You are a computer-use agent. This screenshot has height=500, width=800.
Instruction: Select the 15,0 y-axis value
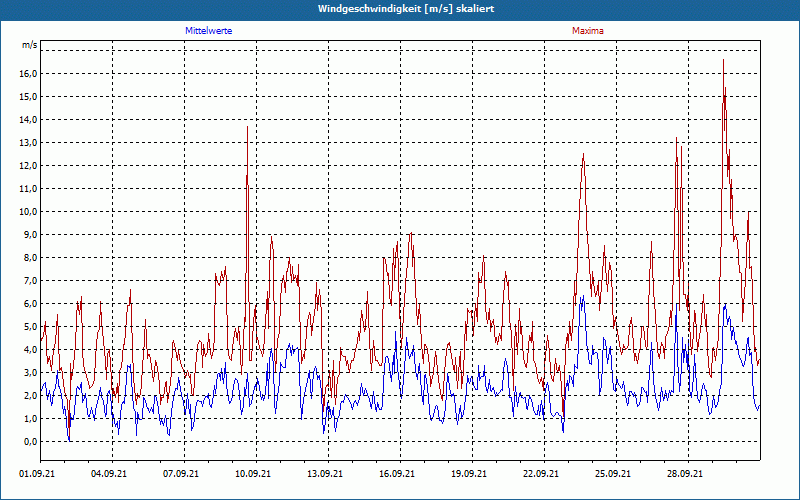click(x=28, y=96)
